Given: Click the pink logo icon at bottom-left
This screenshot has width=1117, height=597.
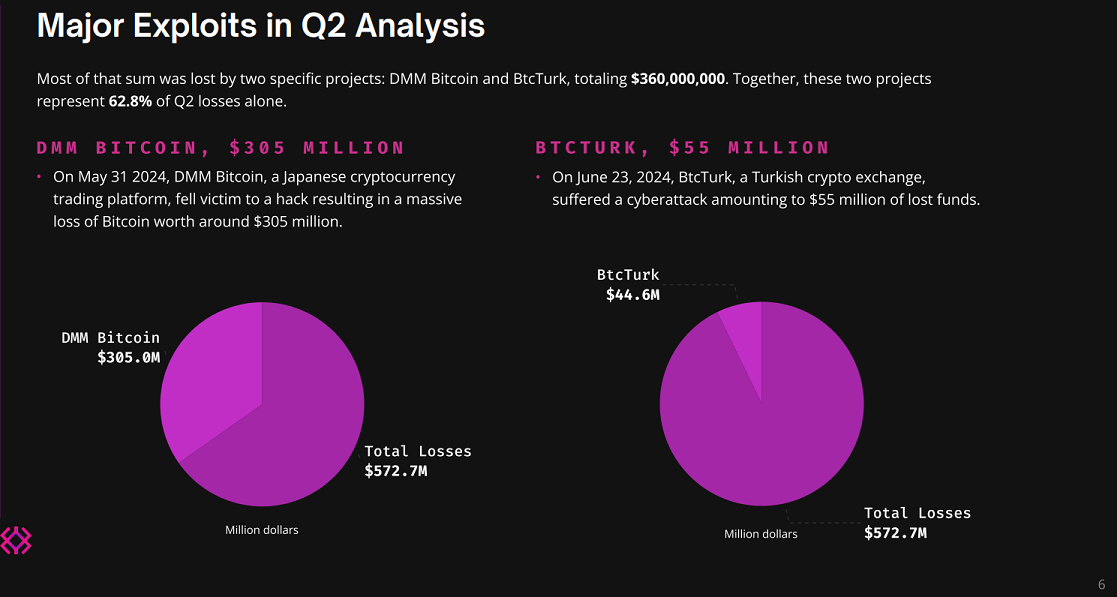Looking at the screenshot, I should [15, 541].
